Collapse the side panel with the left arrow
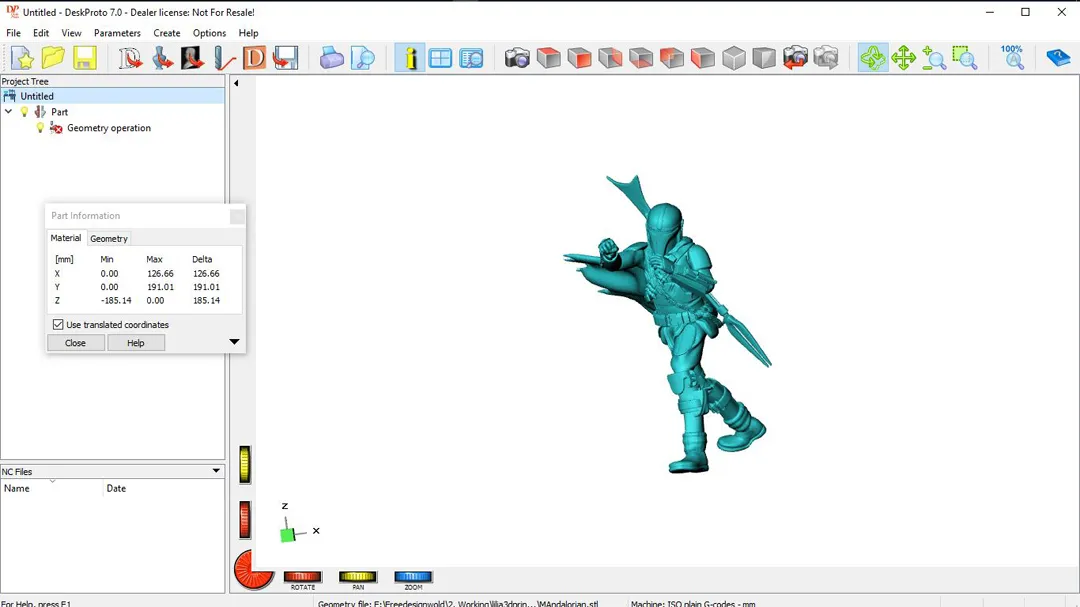This screenshot has width=1080, height=607. [236, 83]
